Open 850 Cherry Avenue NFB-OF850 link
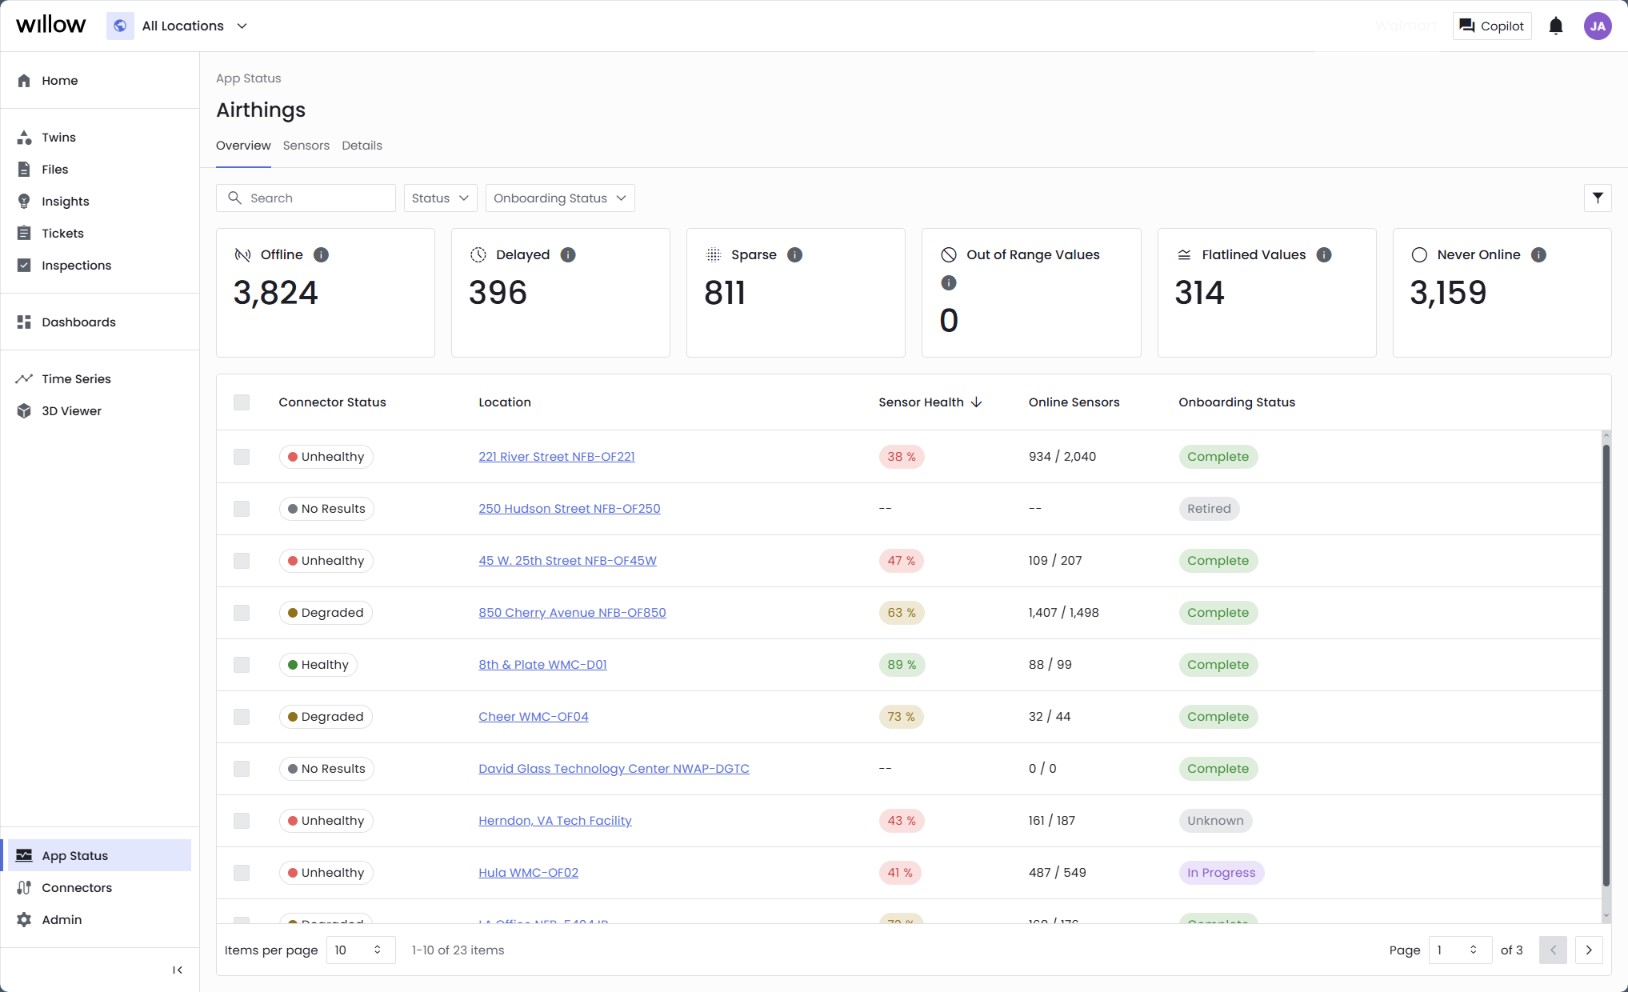1628x992 pixels. tap(571, 612)
